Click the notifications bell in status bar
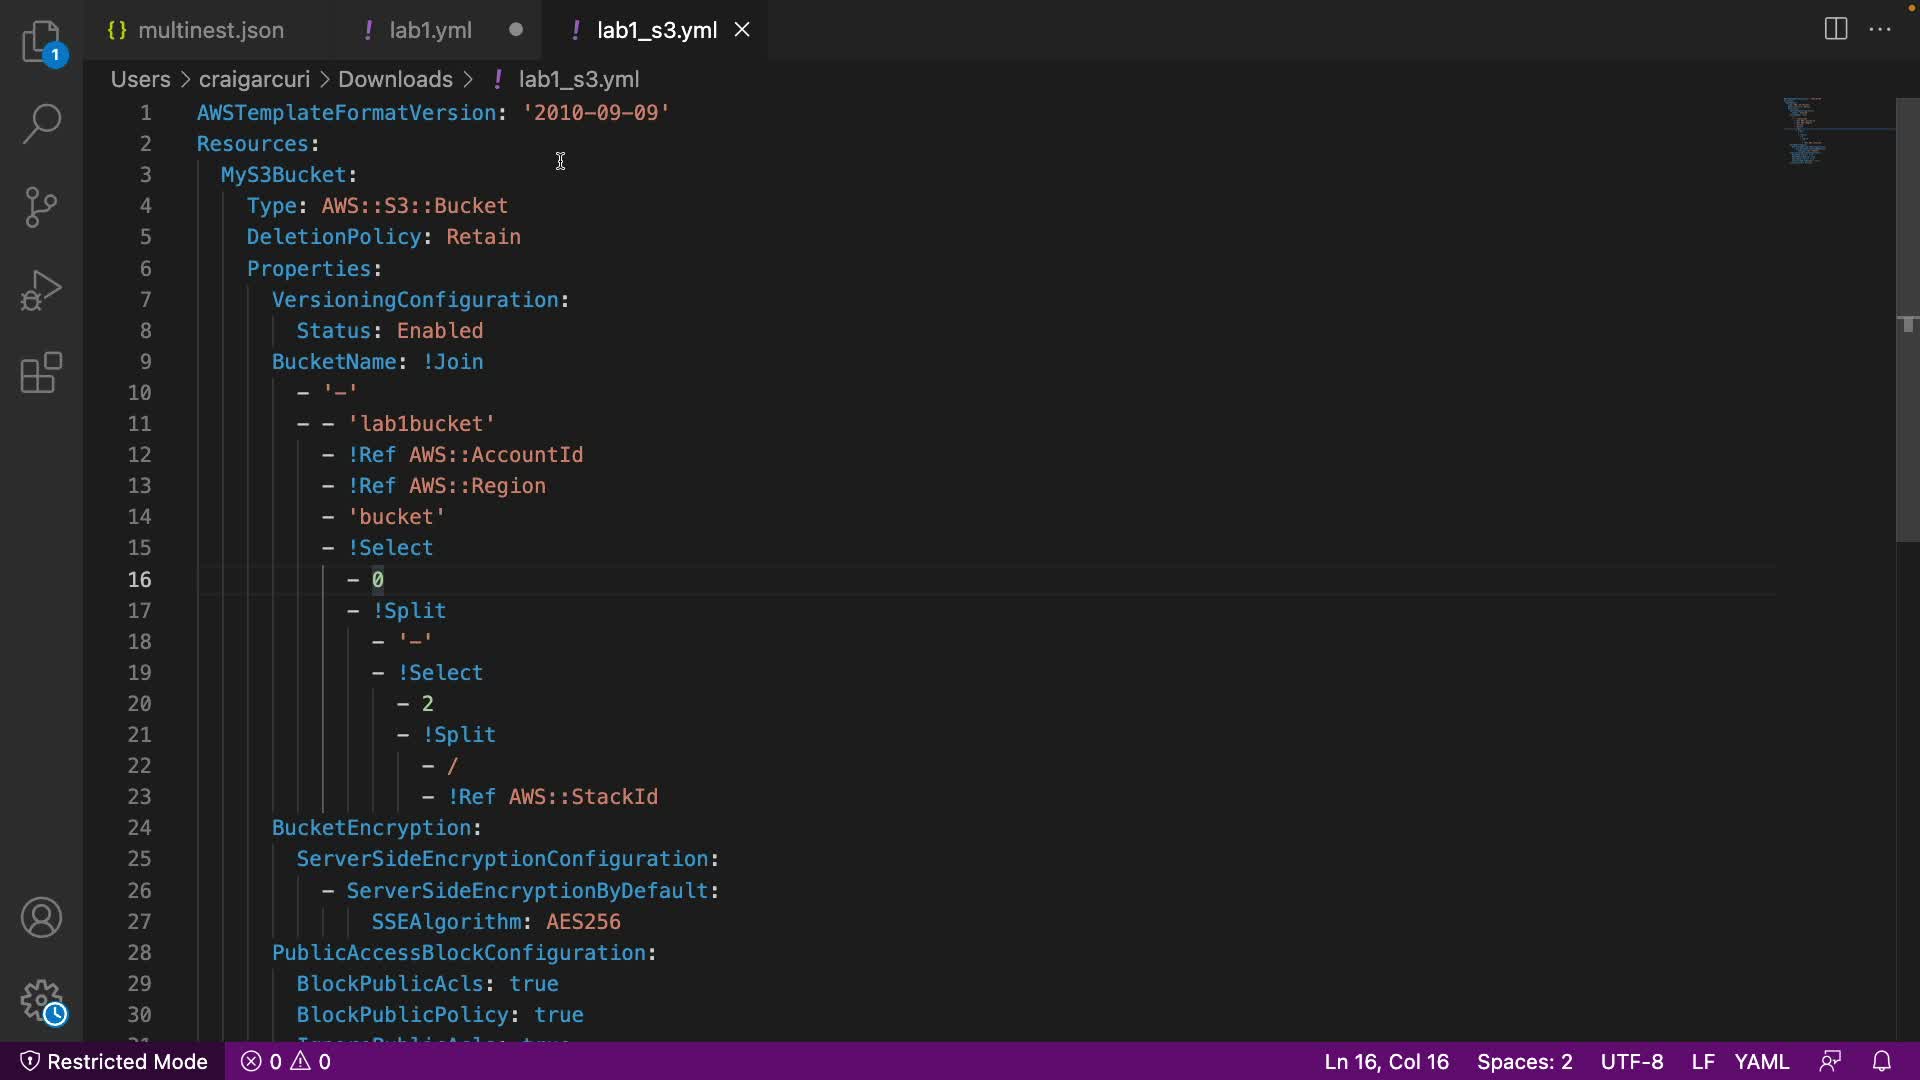Image resolution: width=1920 pixels, height=1080 pixels. tap(1881, 1061)
